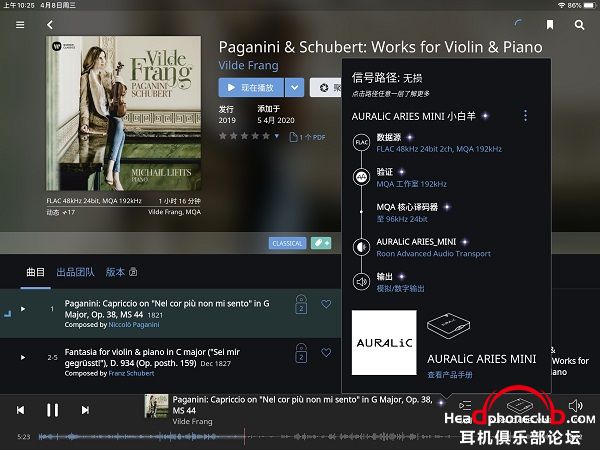600x450 pixels.
Task: Expand the play options dropdown arrow
Action: click(x=294, y=88)
